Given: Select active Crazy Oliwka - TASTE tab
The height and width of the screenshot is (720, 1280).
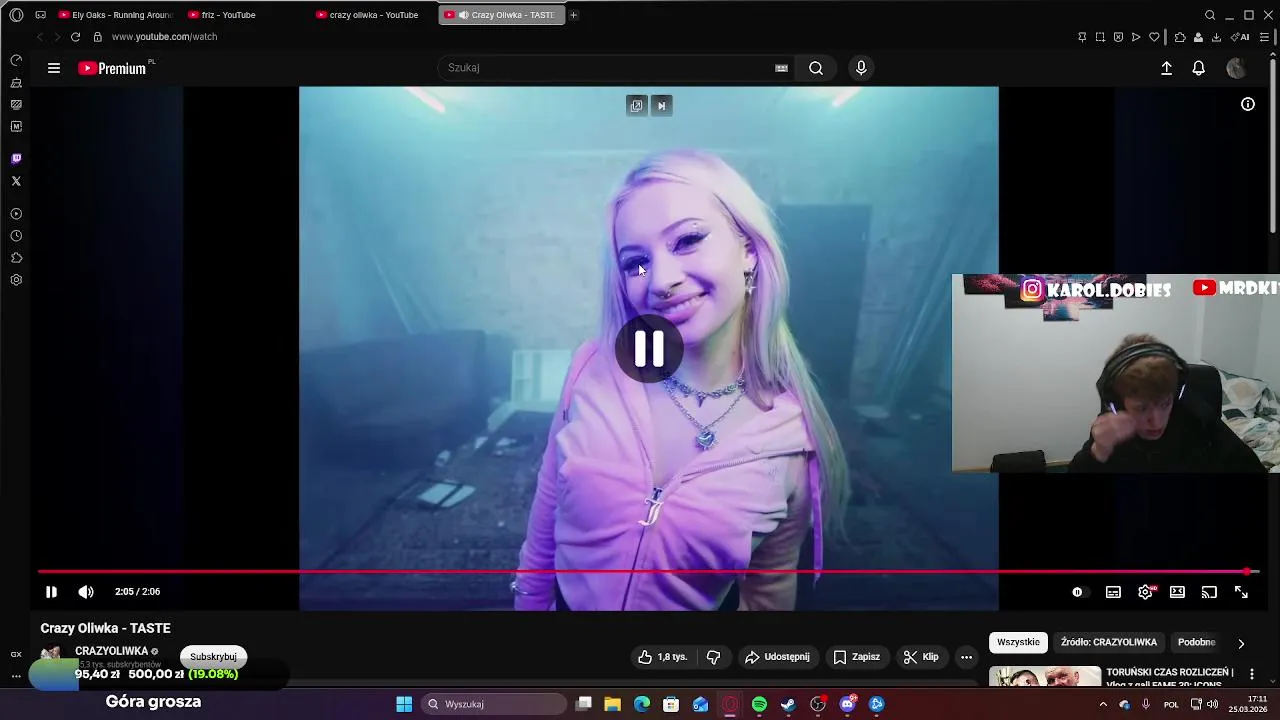Looking at the screenshot, I should tap(501, 15).
